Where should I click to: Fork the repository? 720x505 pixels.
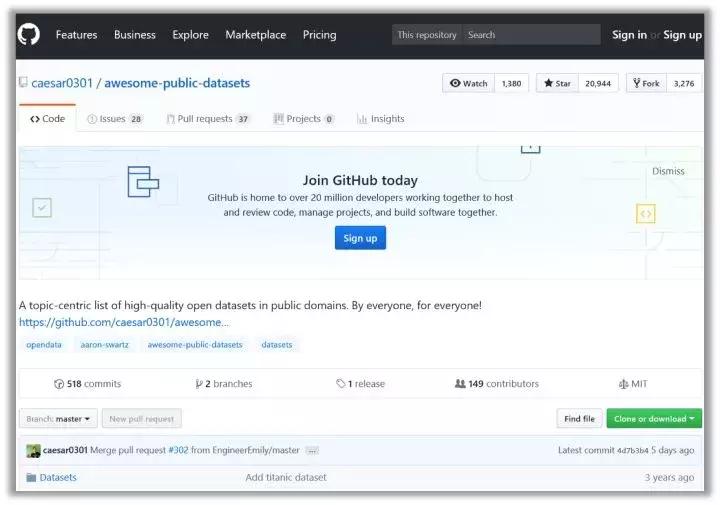645,83
